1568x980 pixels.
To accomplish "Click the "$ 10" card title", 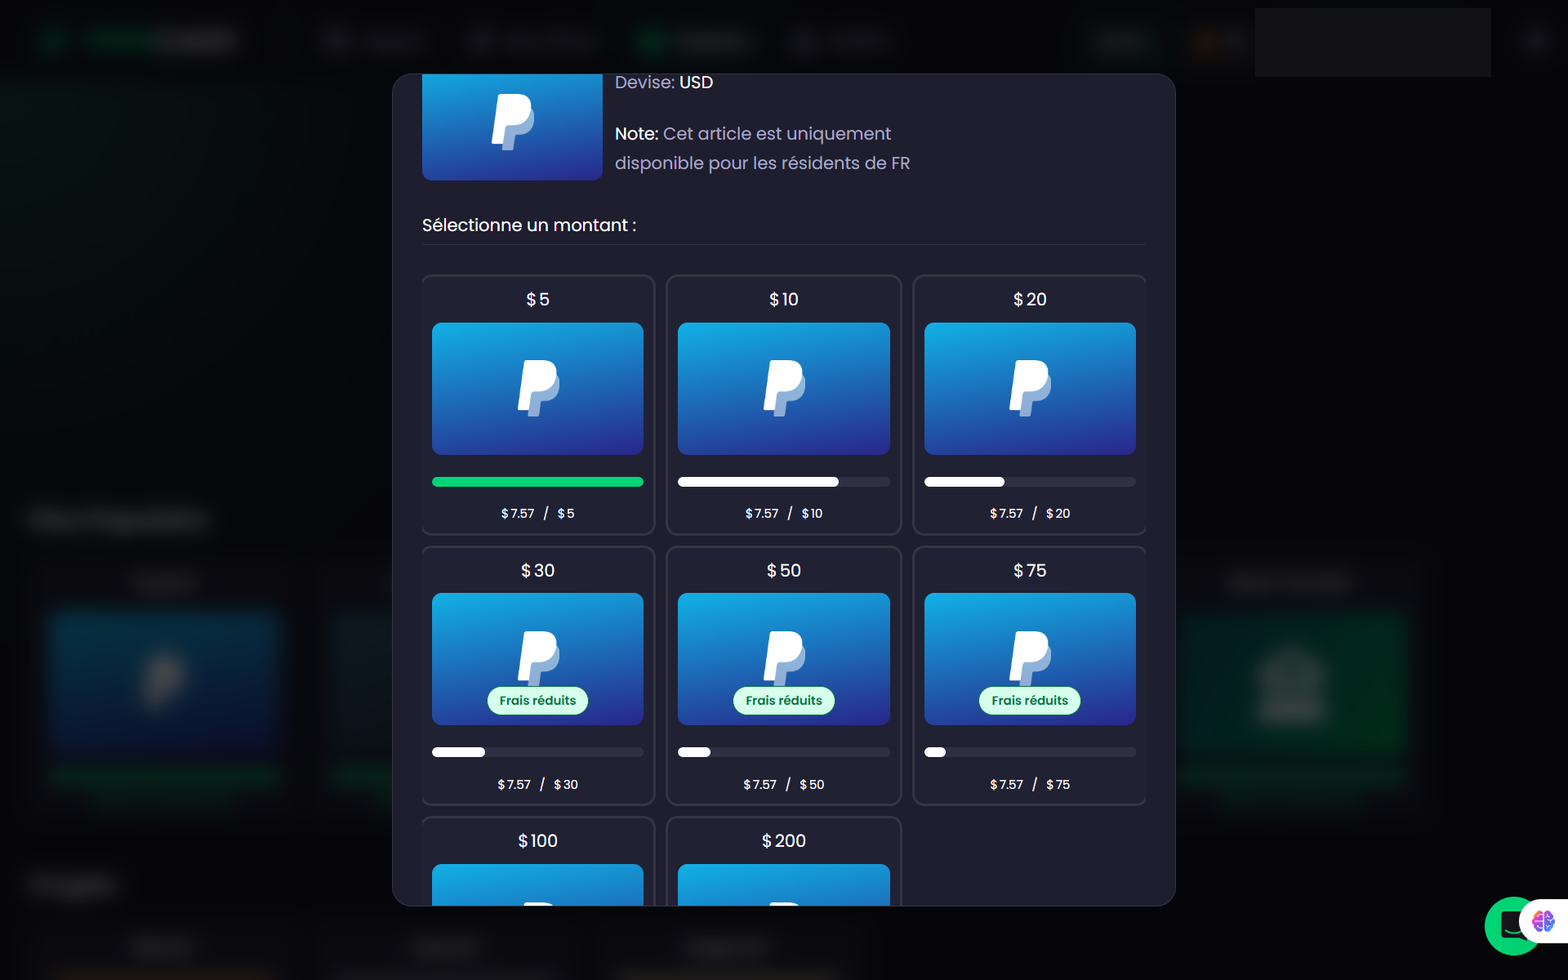I will (x=783, y=299).
